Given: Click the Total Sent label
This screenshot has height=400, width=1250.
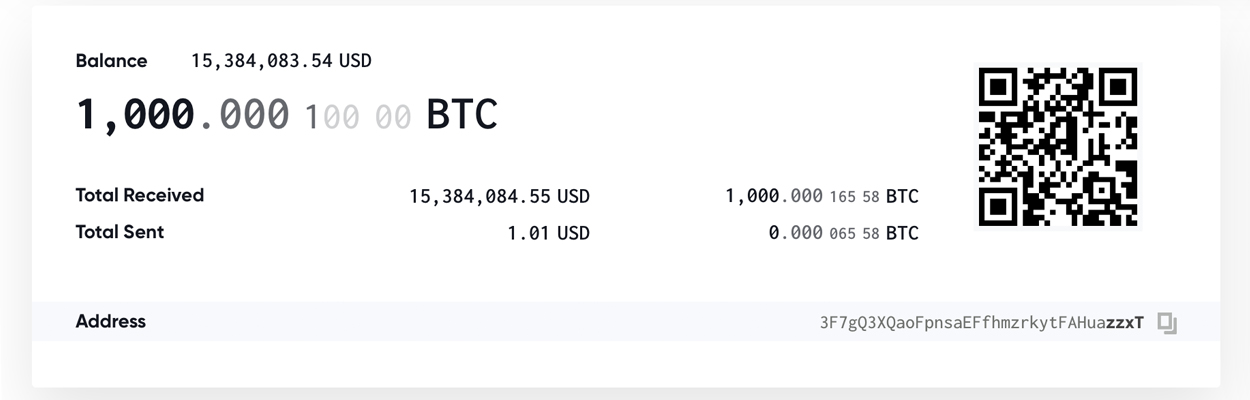Looking at the screenshot, I should coord(120,232).
